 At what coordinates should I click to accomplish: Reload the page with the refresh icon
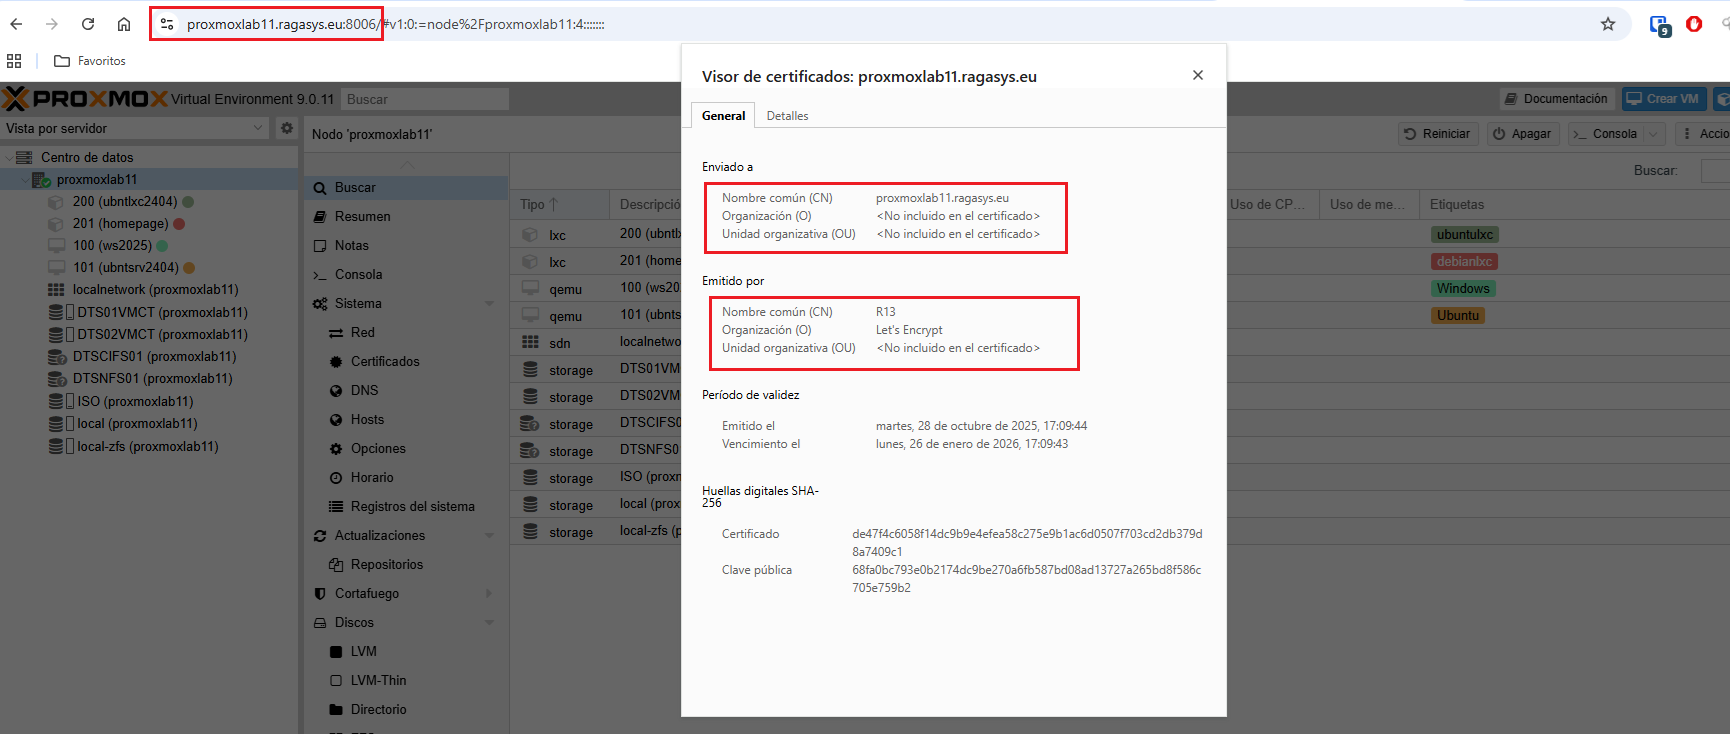point(88,24)
